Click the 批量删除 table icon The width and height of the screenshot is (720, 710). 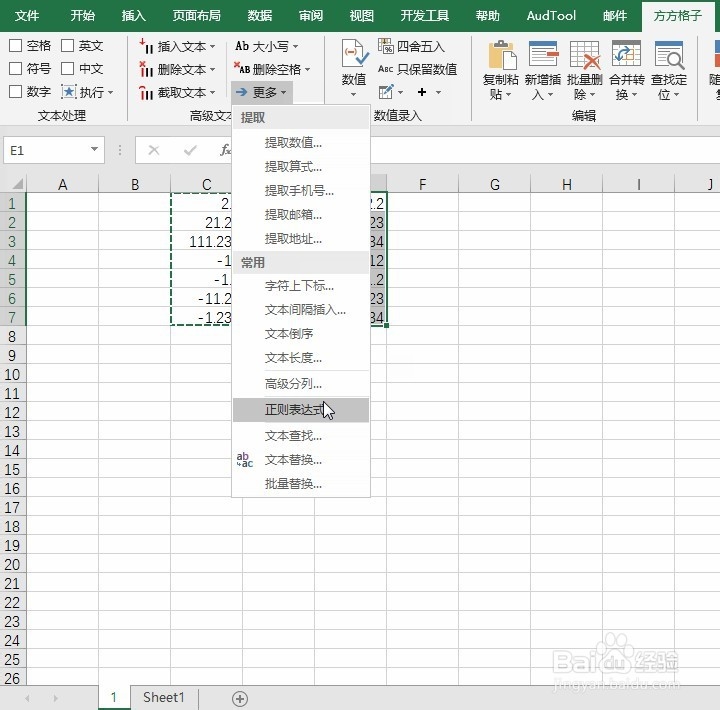coord(585,54)
